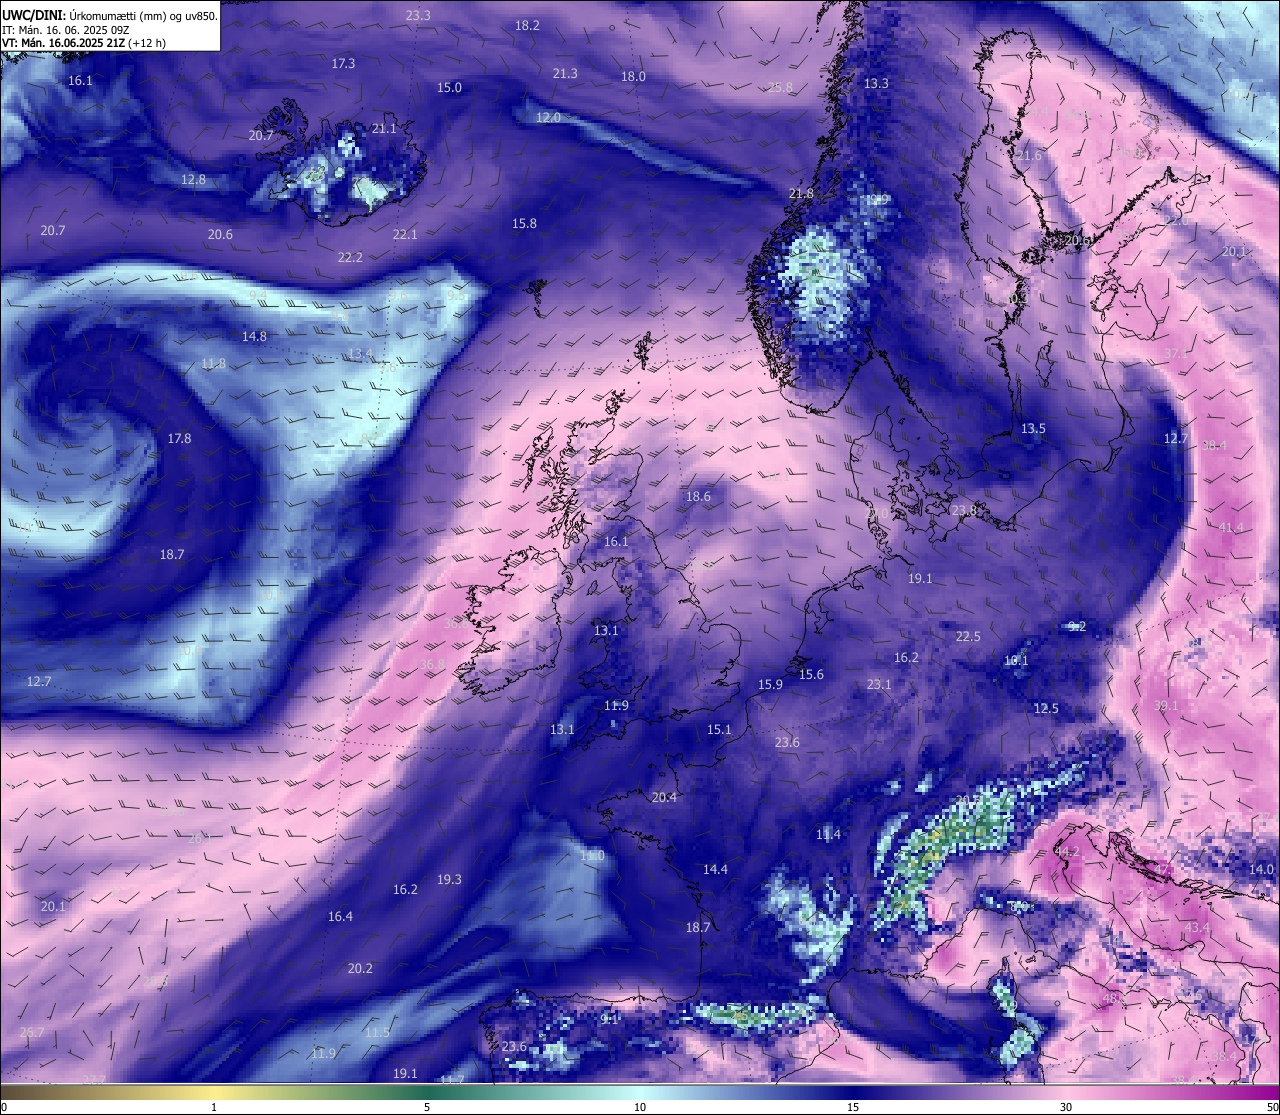Click the 23.8 value near Denmark
The image size is (1280, 1115).
(x=964, y=510)
